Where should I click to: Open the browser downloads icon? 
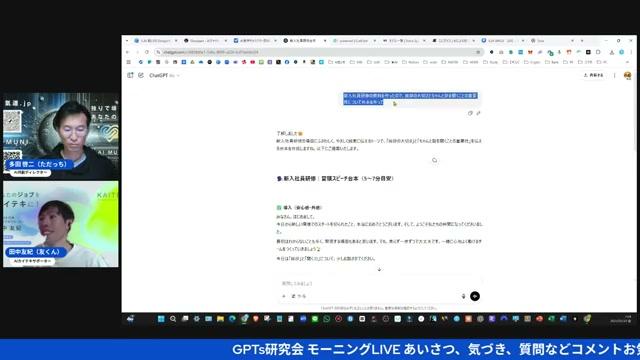pyautogui.click(x=612, y=52)
